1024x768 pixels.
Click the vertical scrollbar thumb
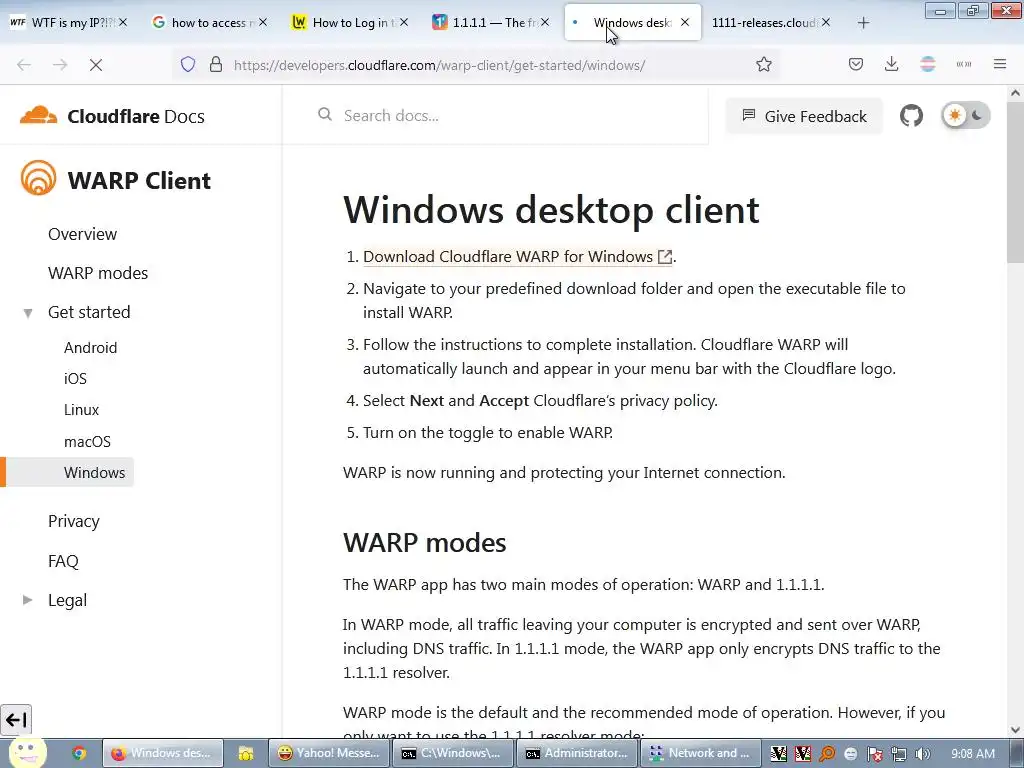(1016, 183)
